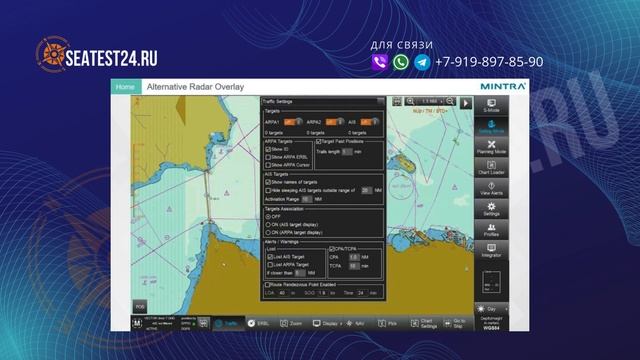Viewport: 640px width, 360px height.
Task: Switch to Sailing Mode
Action: [491, 127]
